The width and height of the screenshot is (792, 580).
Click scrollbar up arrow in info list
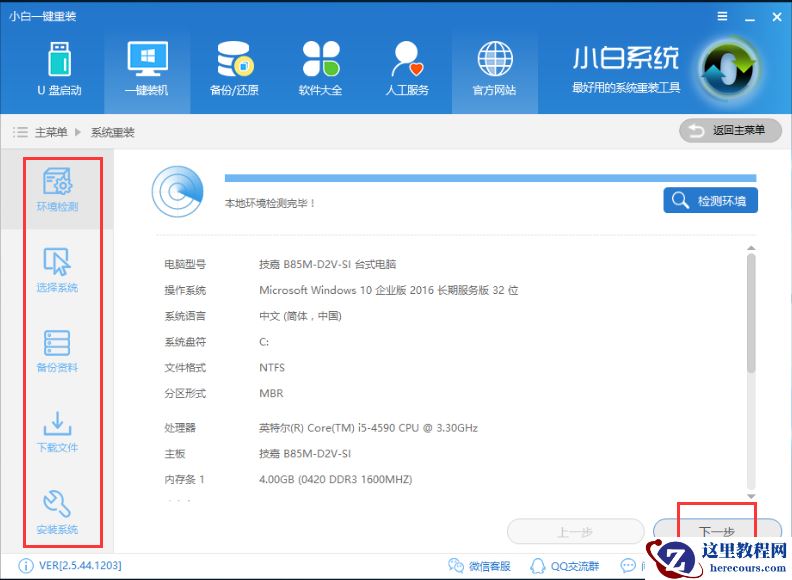pos(751,248)
